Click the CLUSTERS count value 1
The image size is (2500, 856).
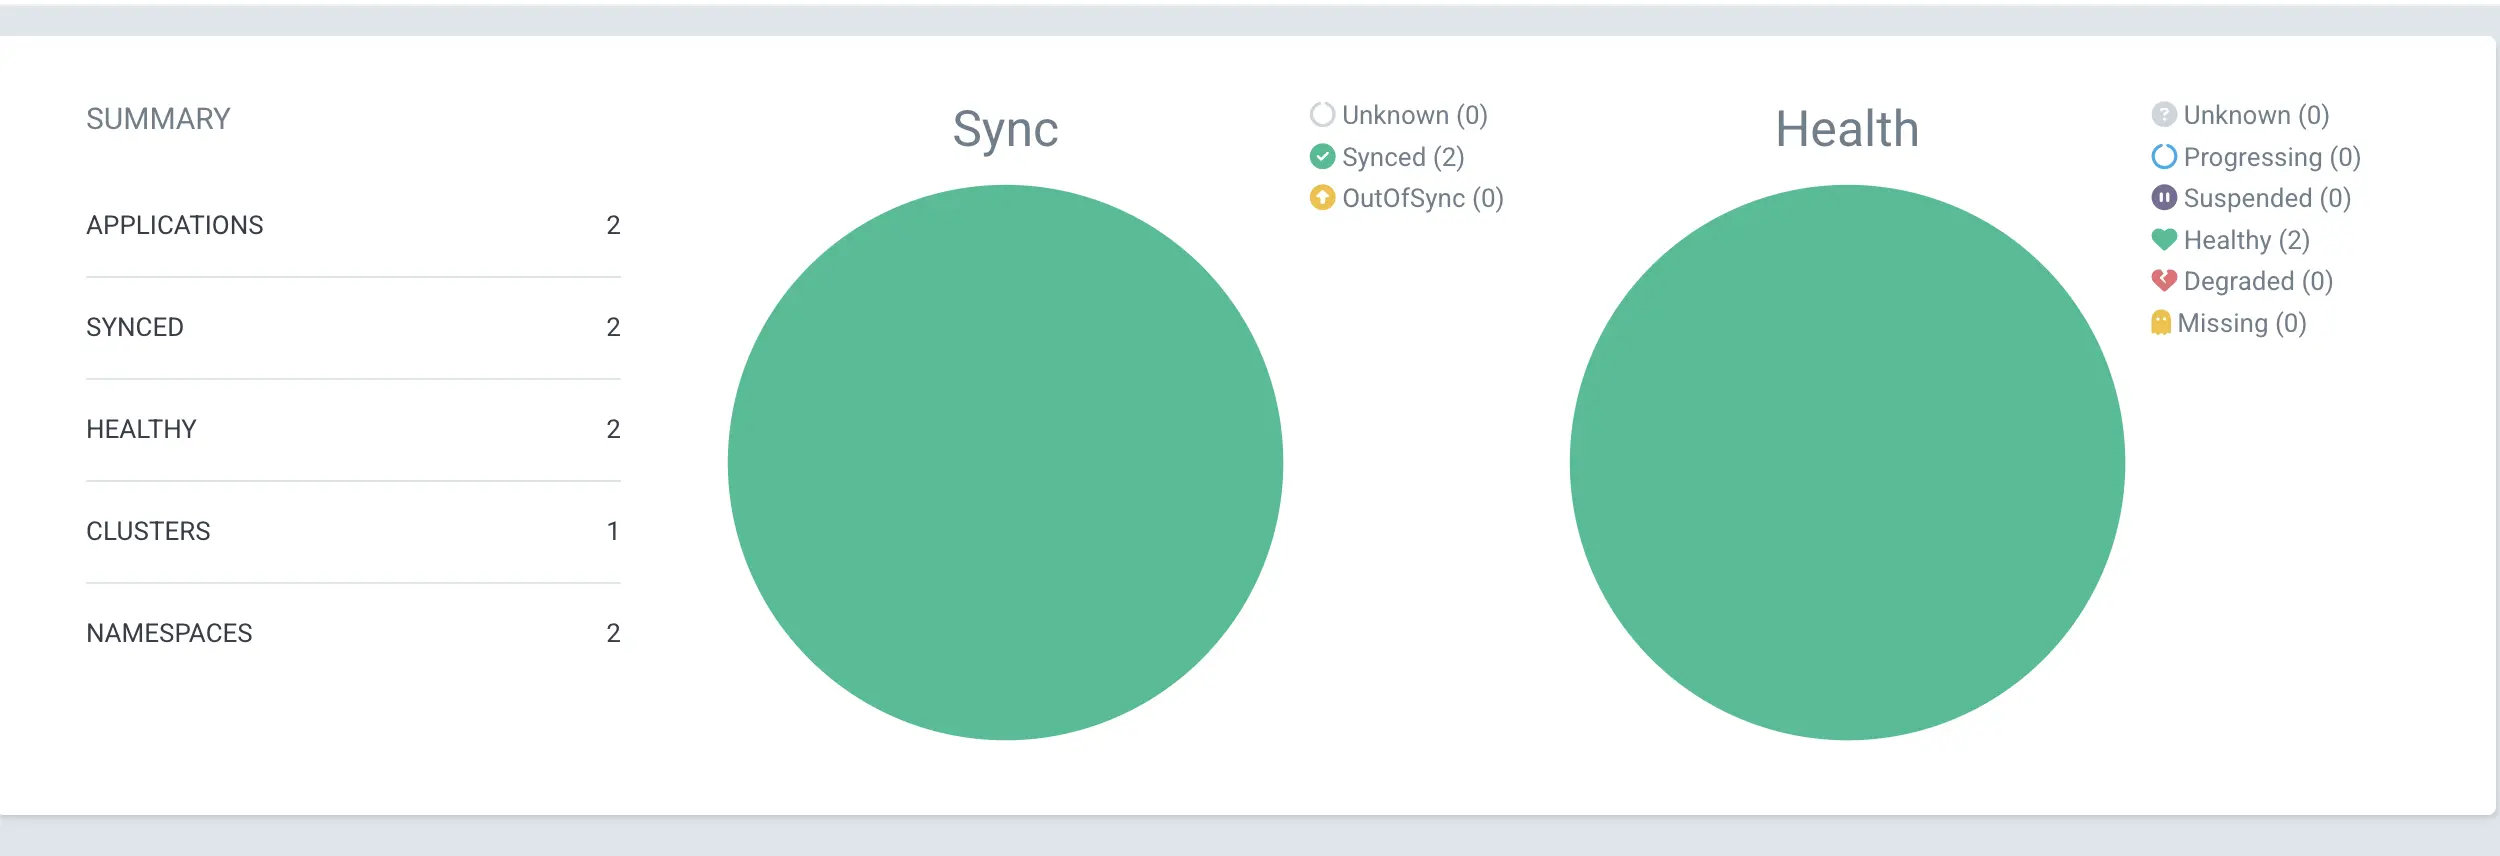[x=613, y=531]
